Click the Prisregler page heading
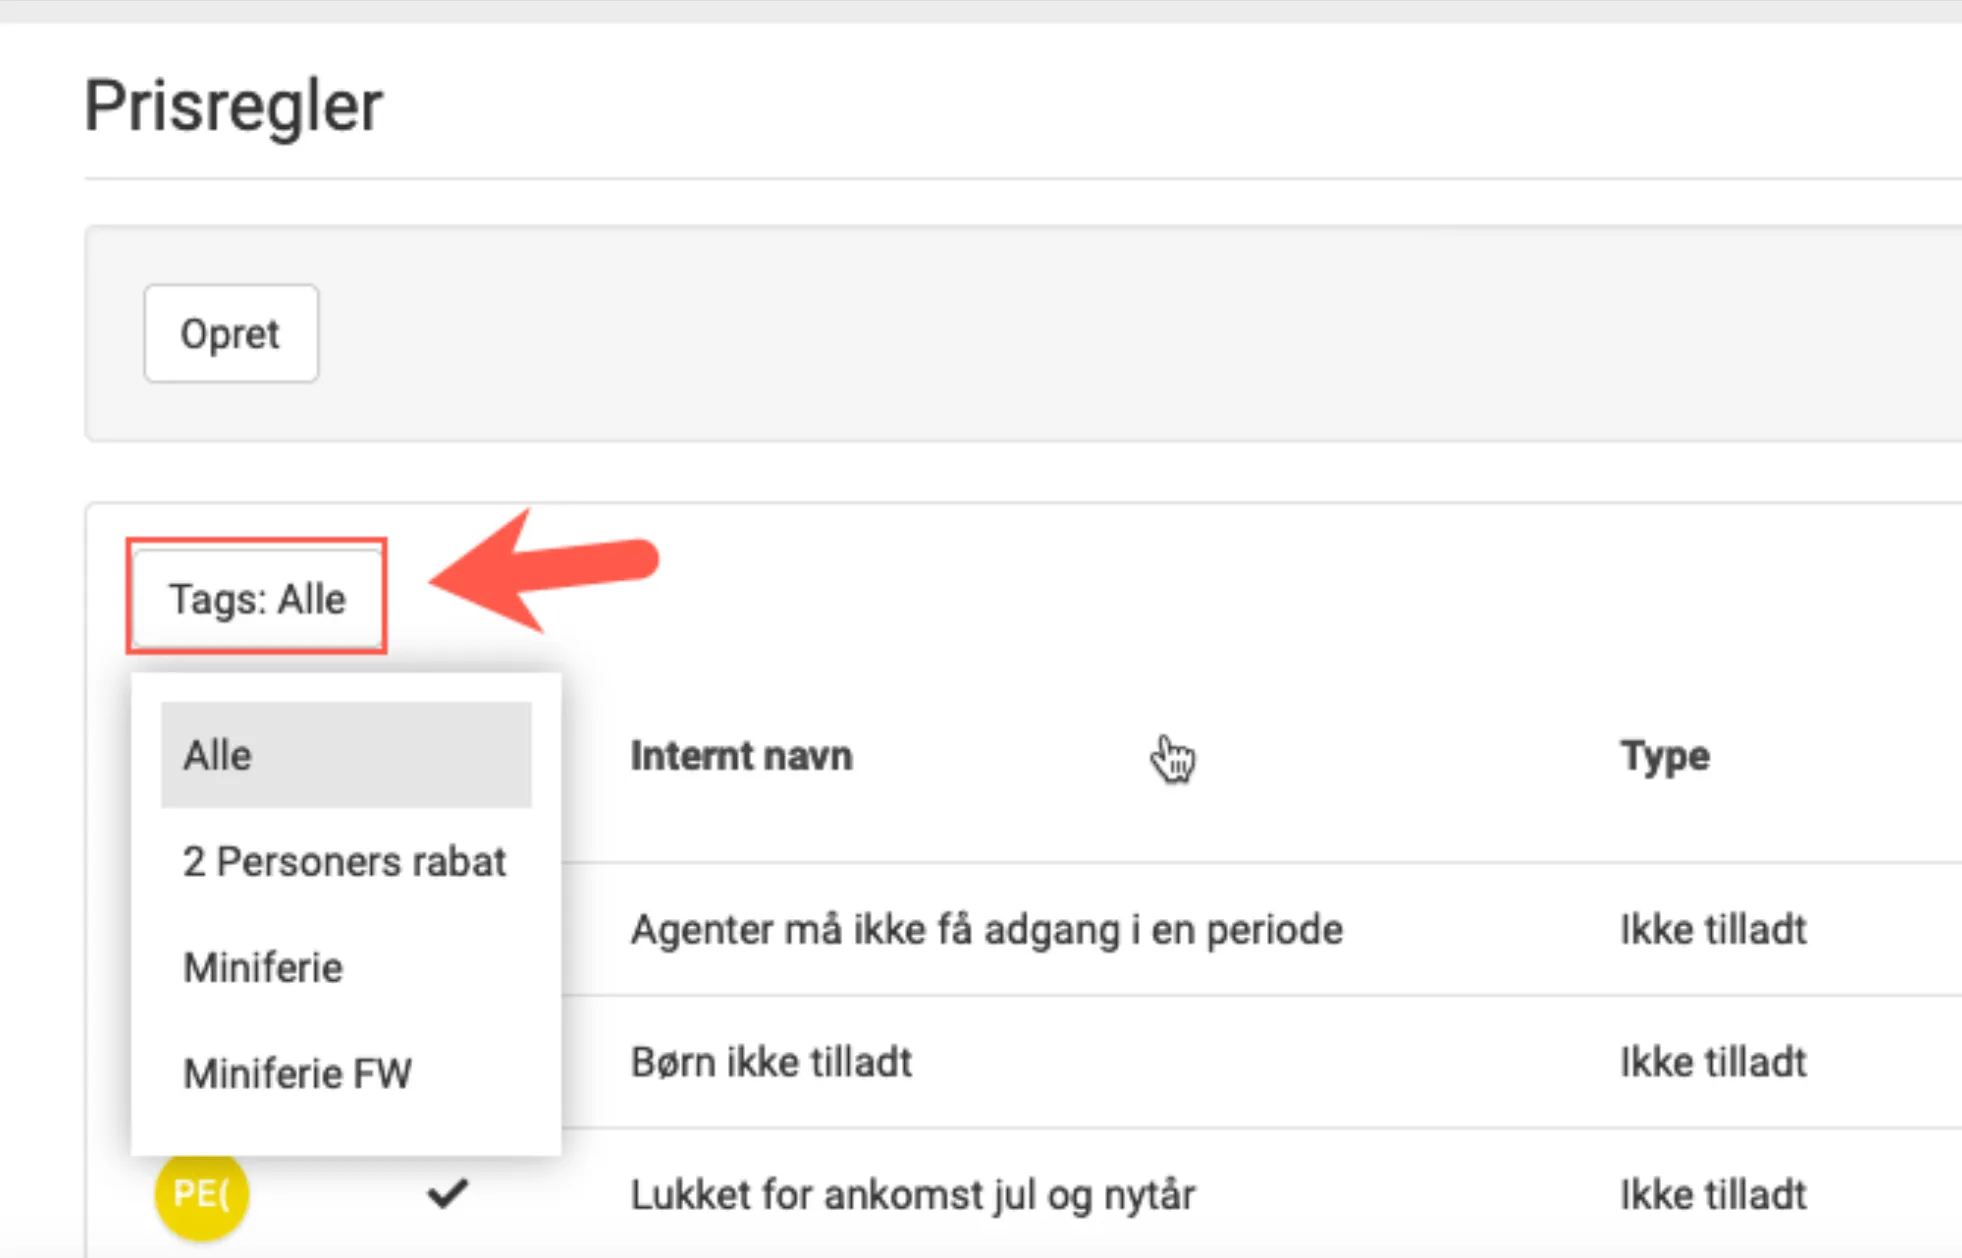 pyautogui.click(x=233, y=105)
